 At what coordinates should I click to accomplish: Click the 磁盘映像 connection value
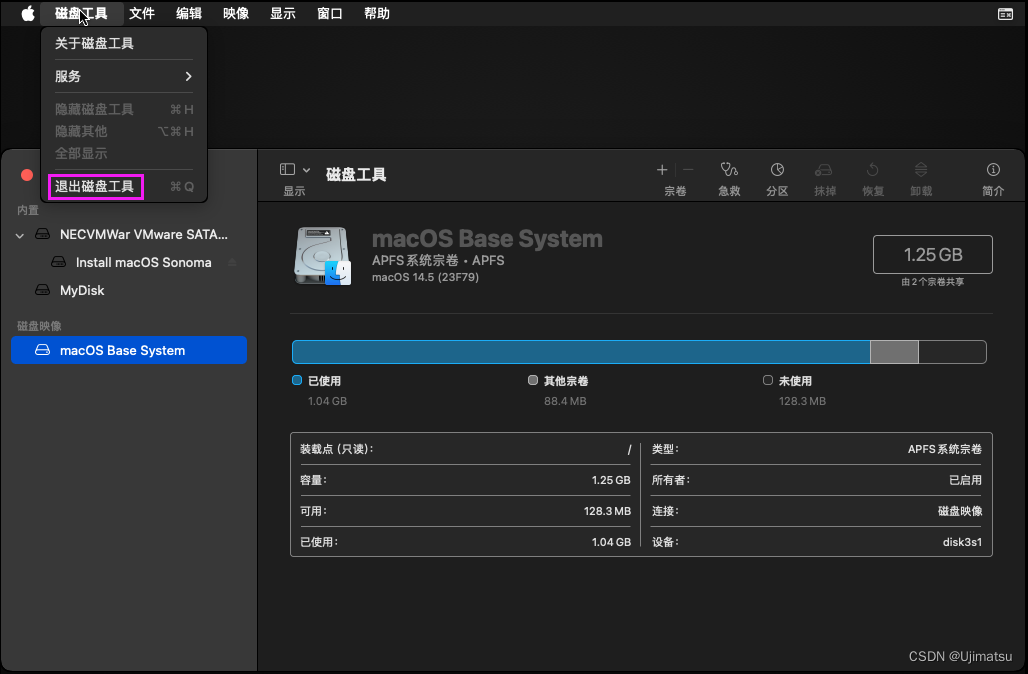pos(960,511)
